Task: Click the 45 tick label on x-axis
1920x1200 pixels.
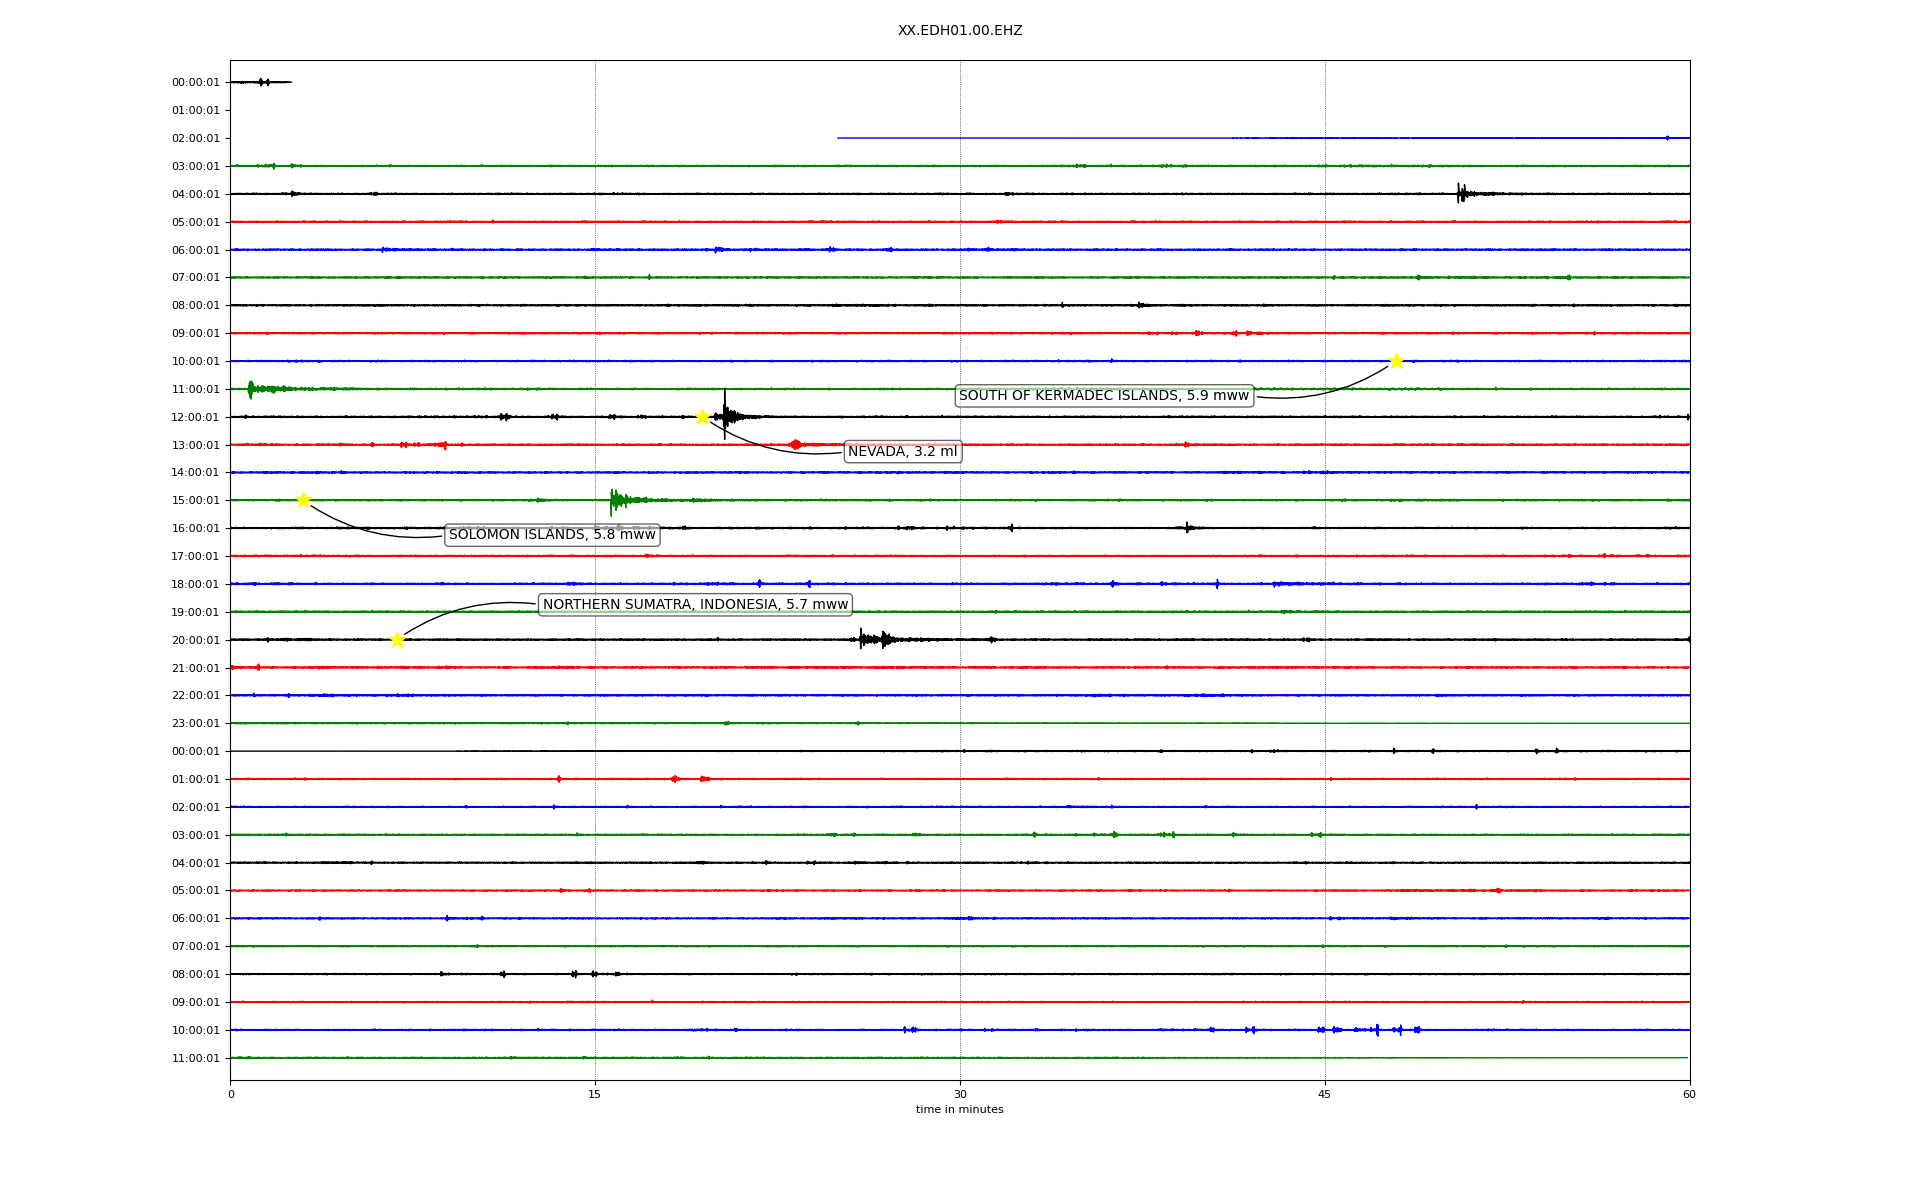Action: (x=1324, y=1094)
